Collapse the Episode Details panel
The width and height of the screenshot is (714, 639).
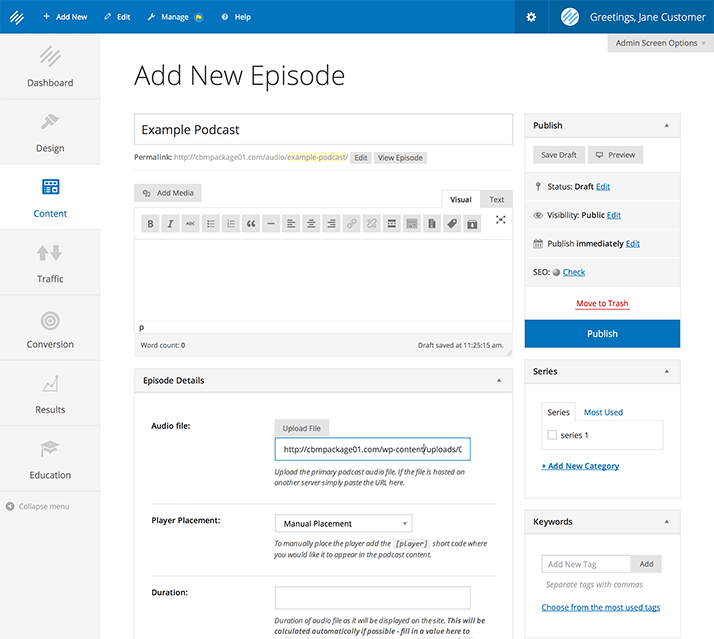point(499,380)
